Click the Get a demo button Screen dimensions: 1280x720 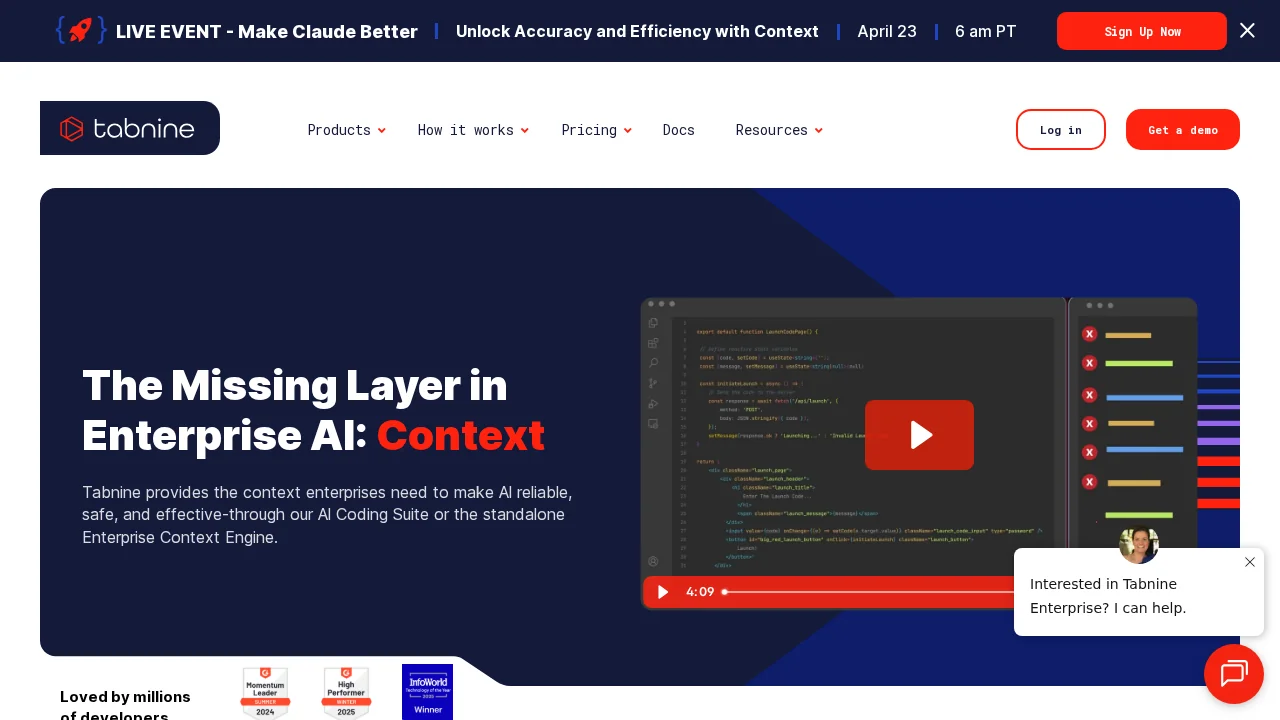coord(1182,130)
